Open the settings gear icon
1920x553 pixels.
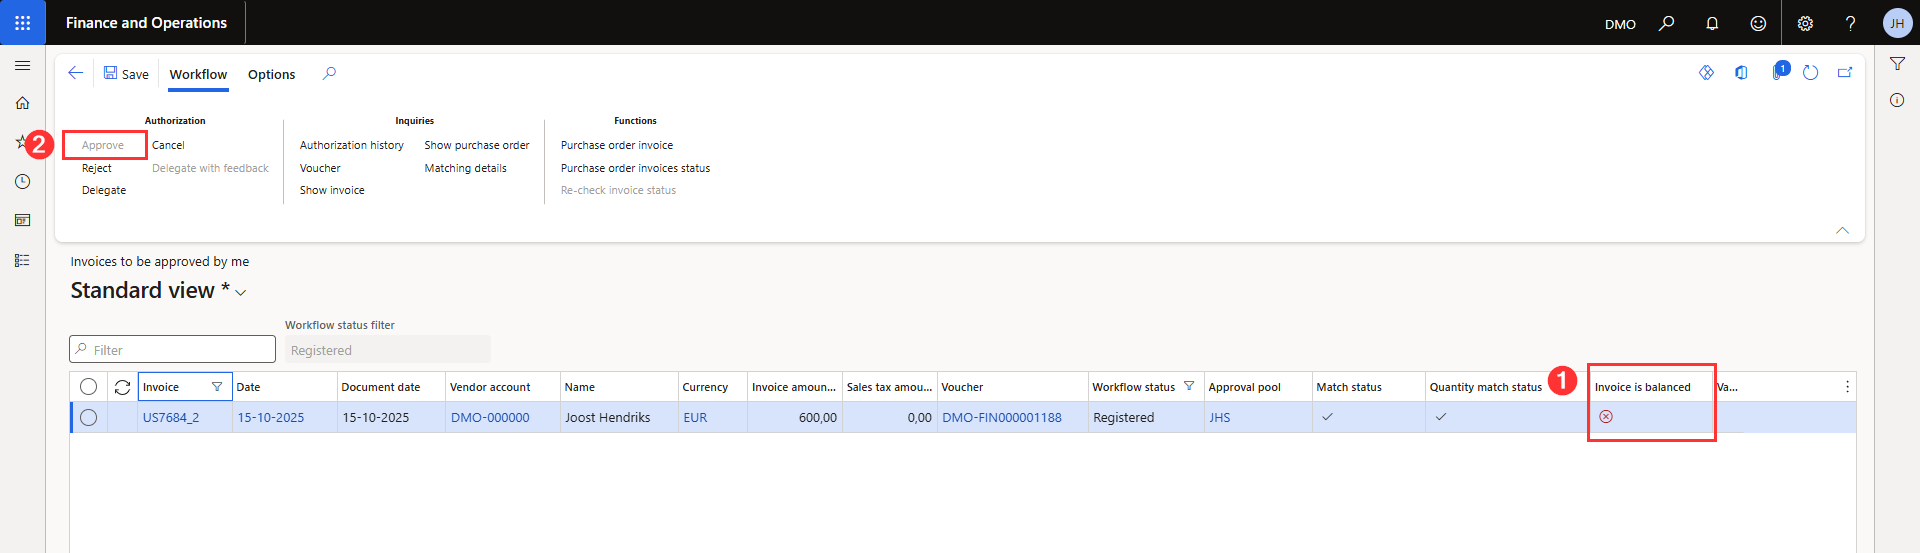[1805, 23]
